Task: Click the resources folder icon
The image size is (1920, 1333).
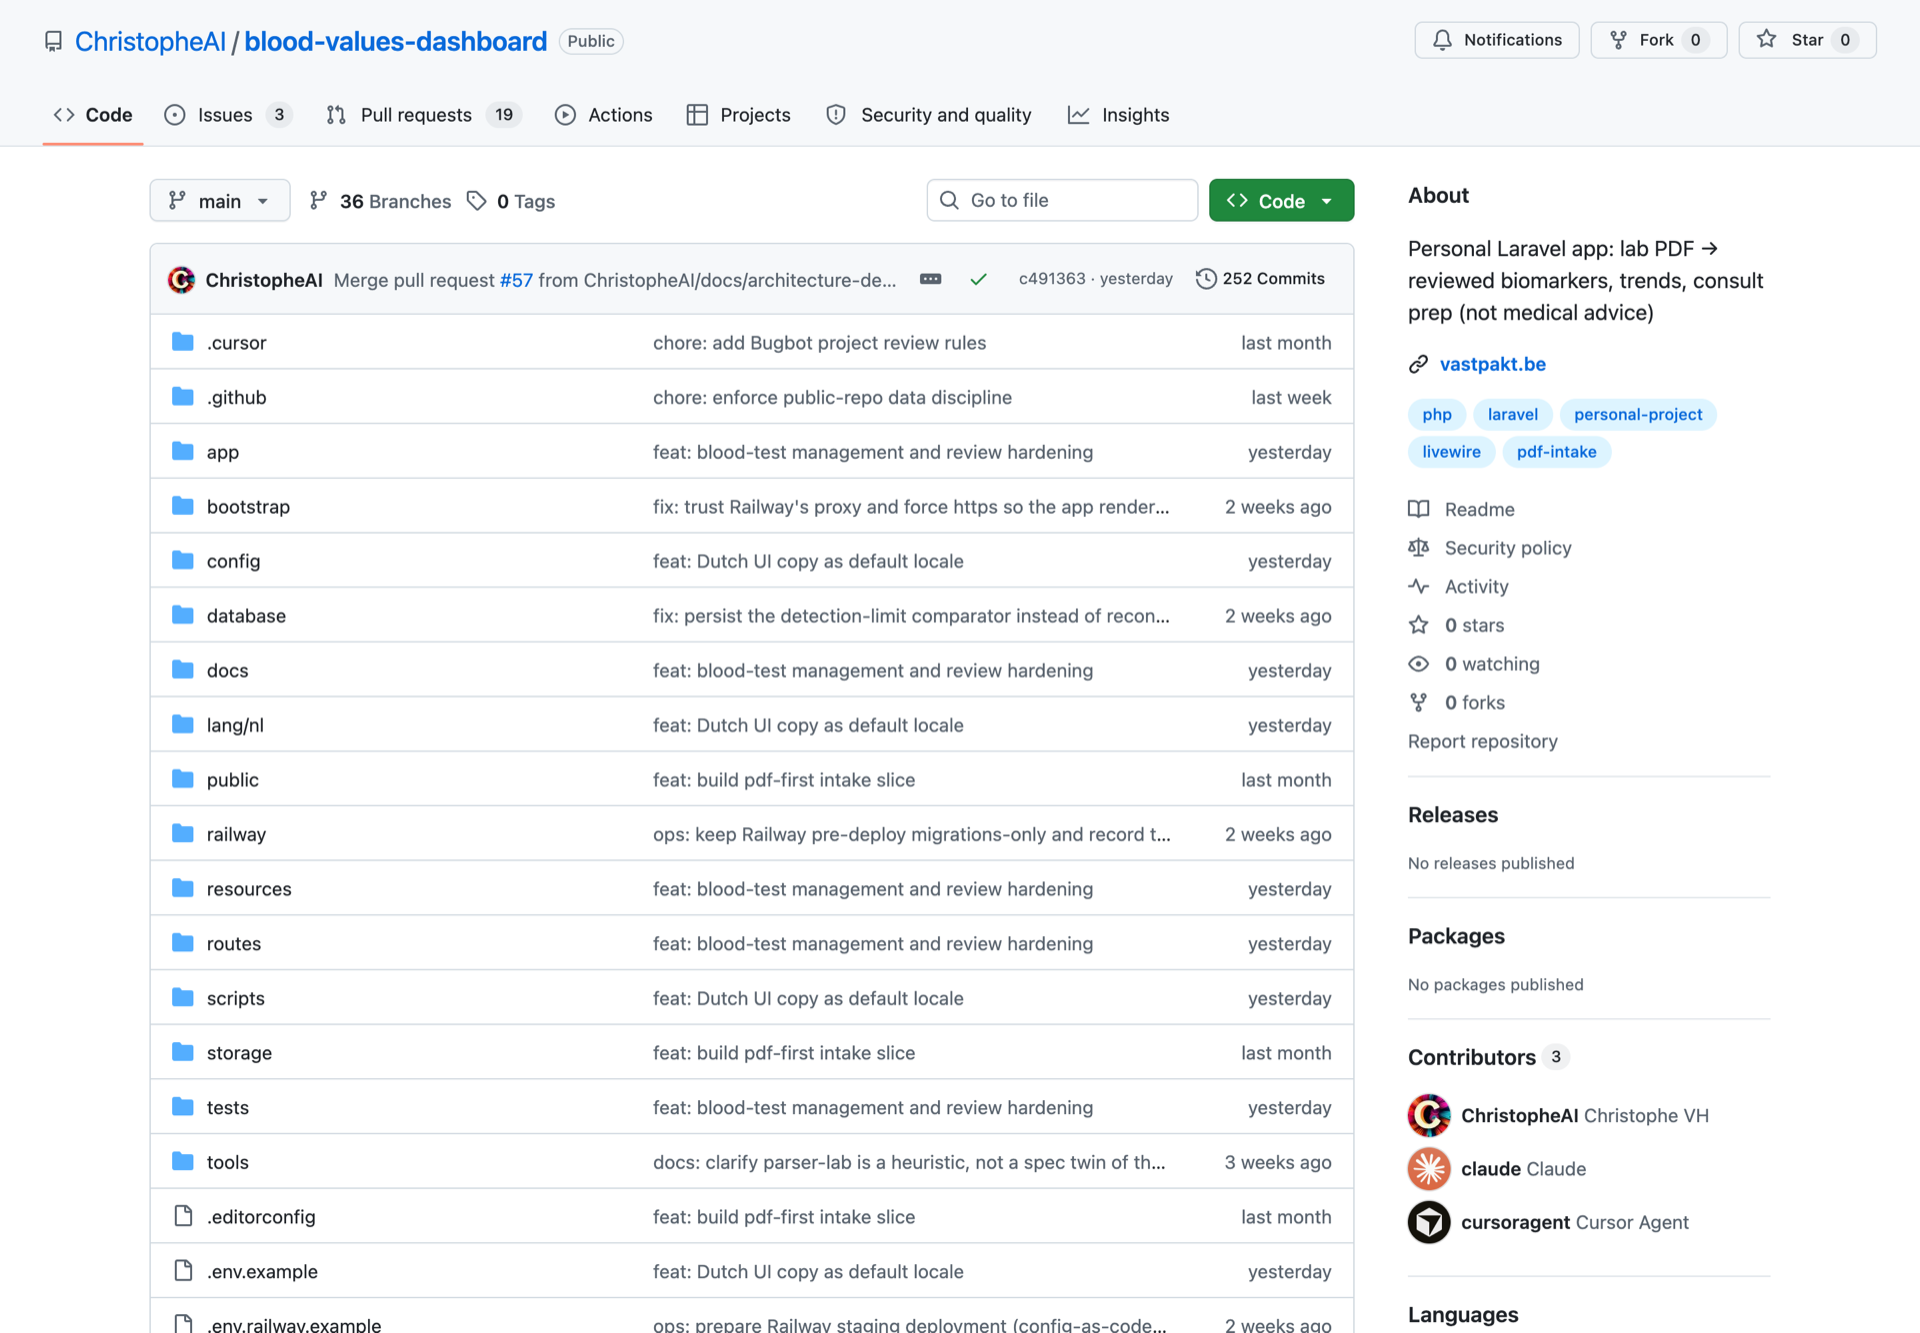Action: [182, 888]
